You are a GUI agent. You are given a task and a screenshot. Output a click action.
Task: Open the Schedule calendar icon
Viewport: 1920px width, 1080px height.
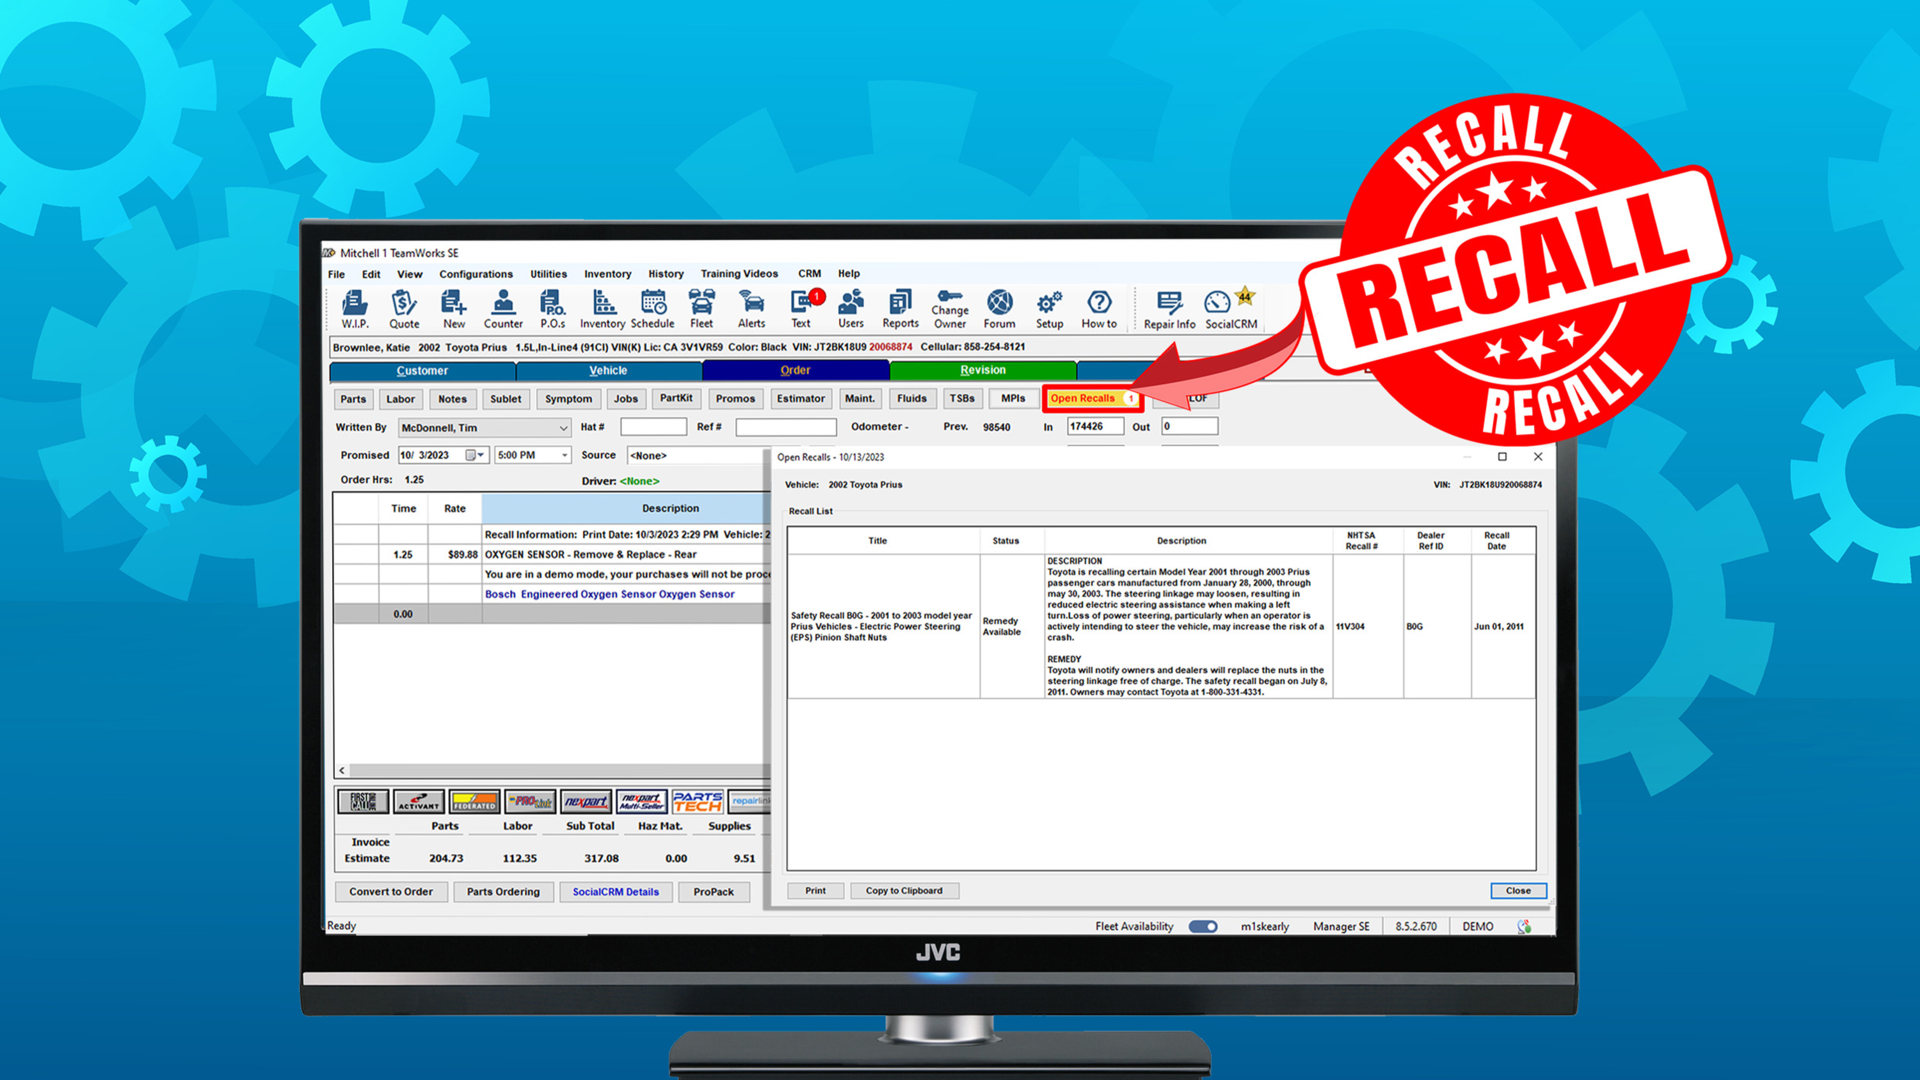point(653,309)
